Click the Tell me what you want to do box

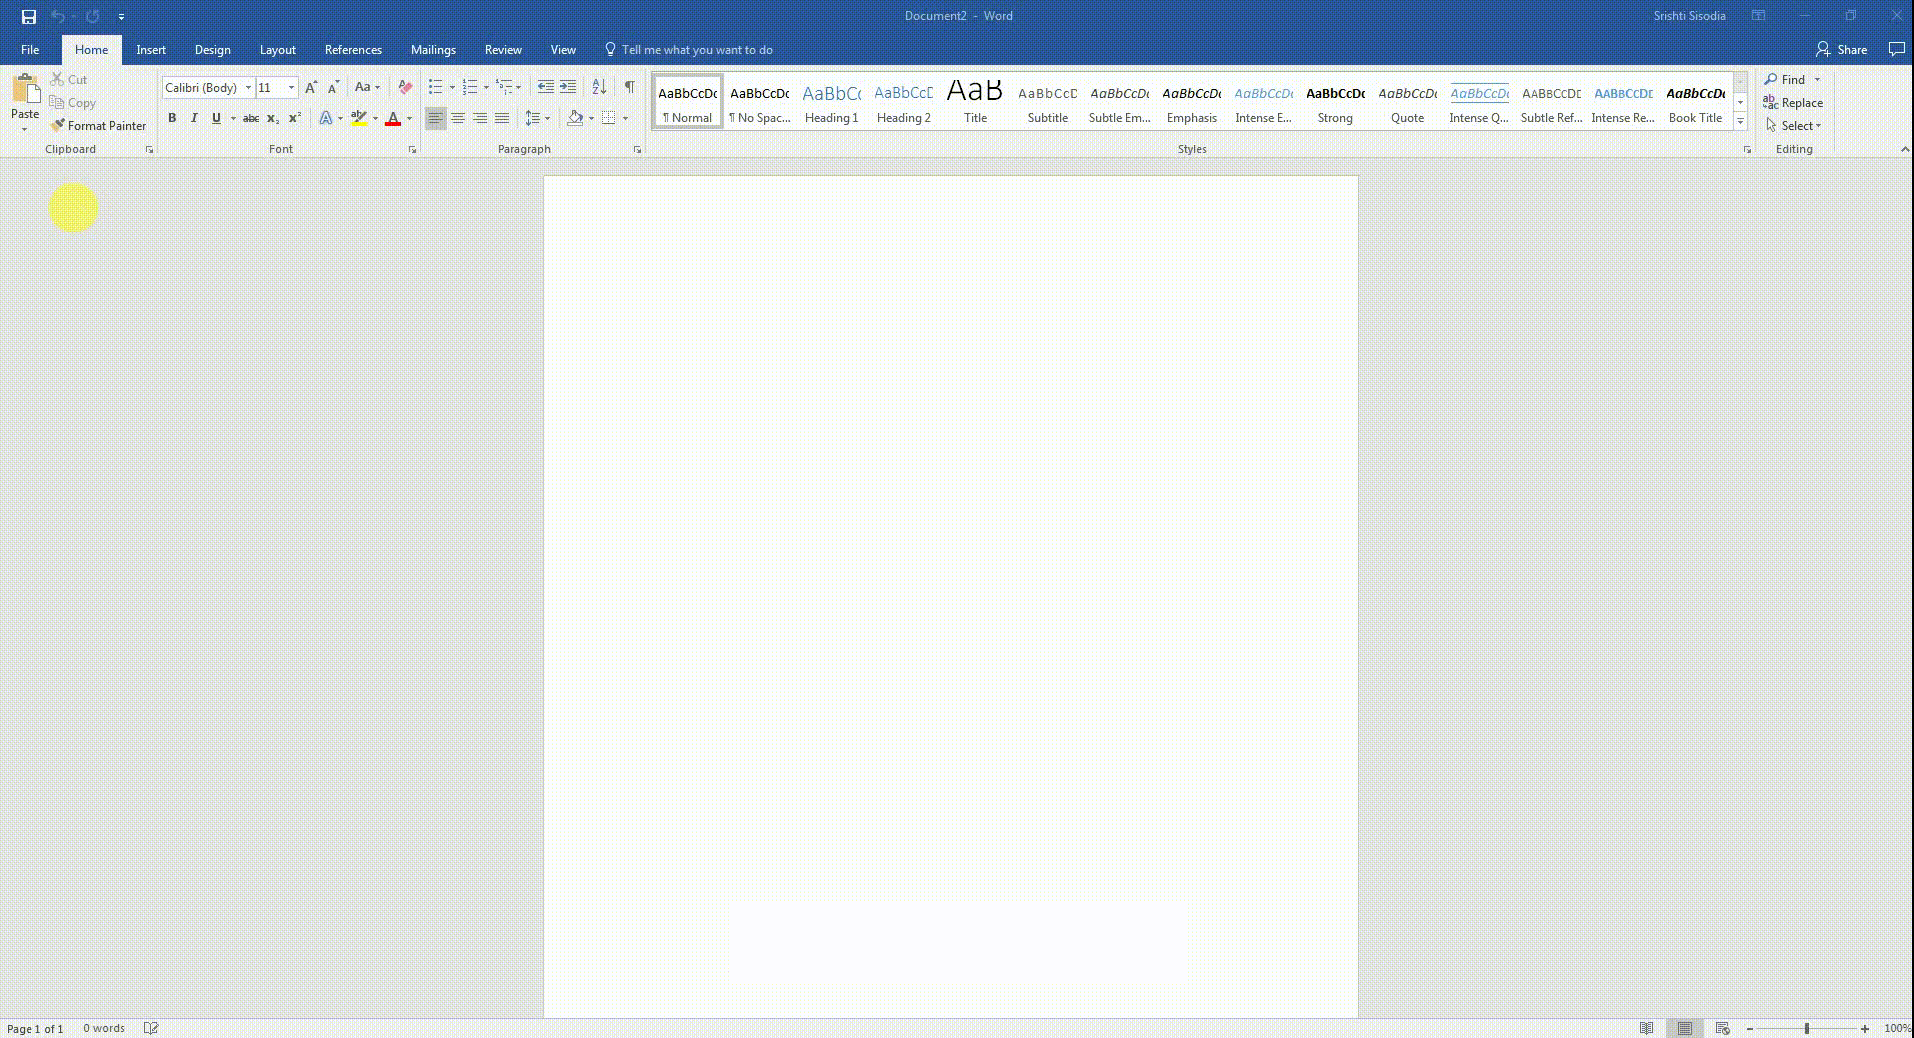point(690,50)
